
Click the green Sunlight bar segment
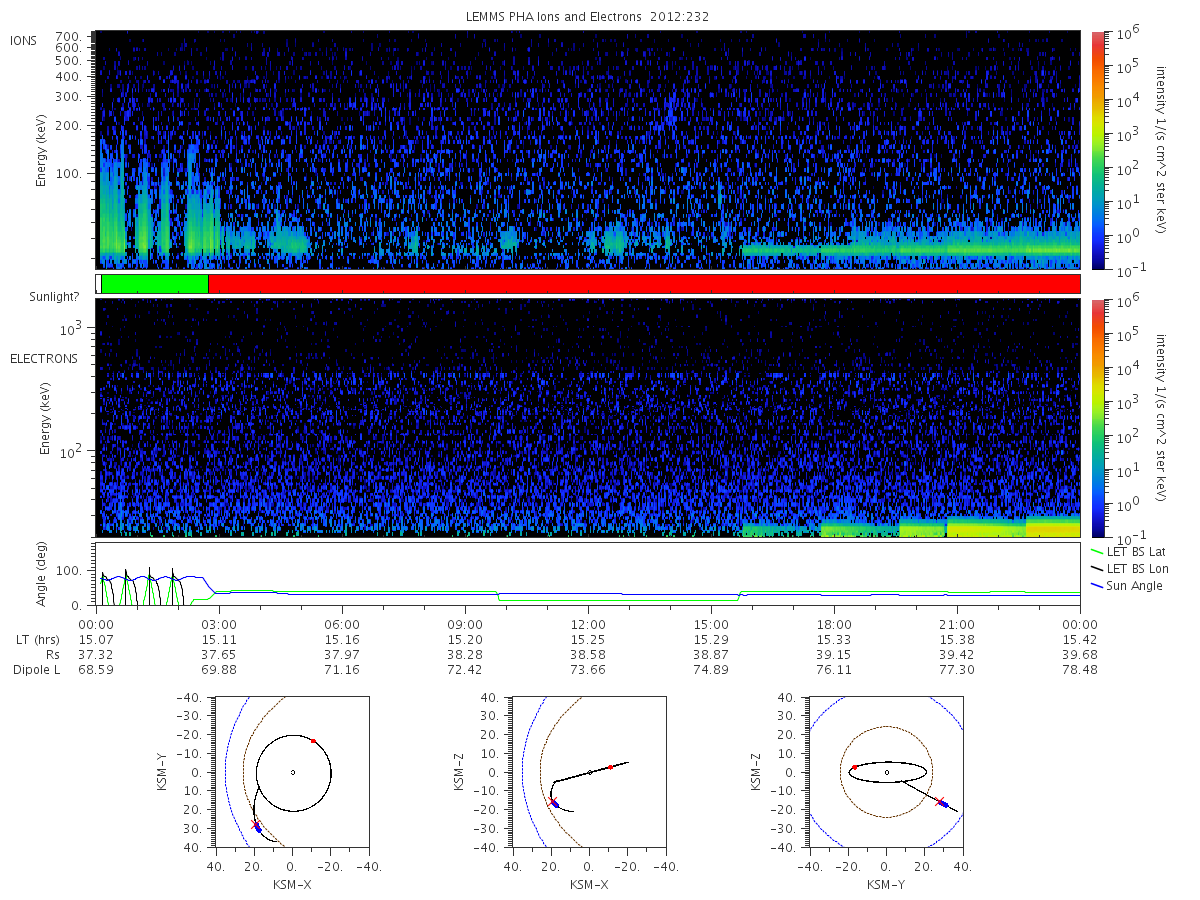[x=154, y=284]
